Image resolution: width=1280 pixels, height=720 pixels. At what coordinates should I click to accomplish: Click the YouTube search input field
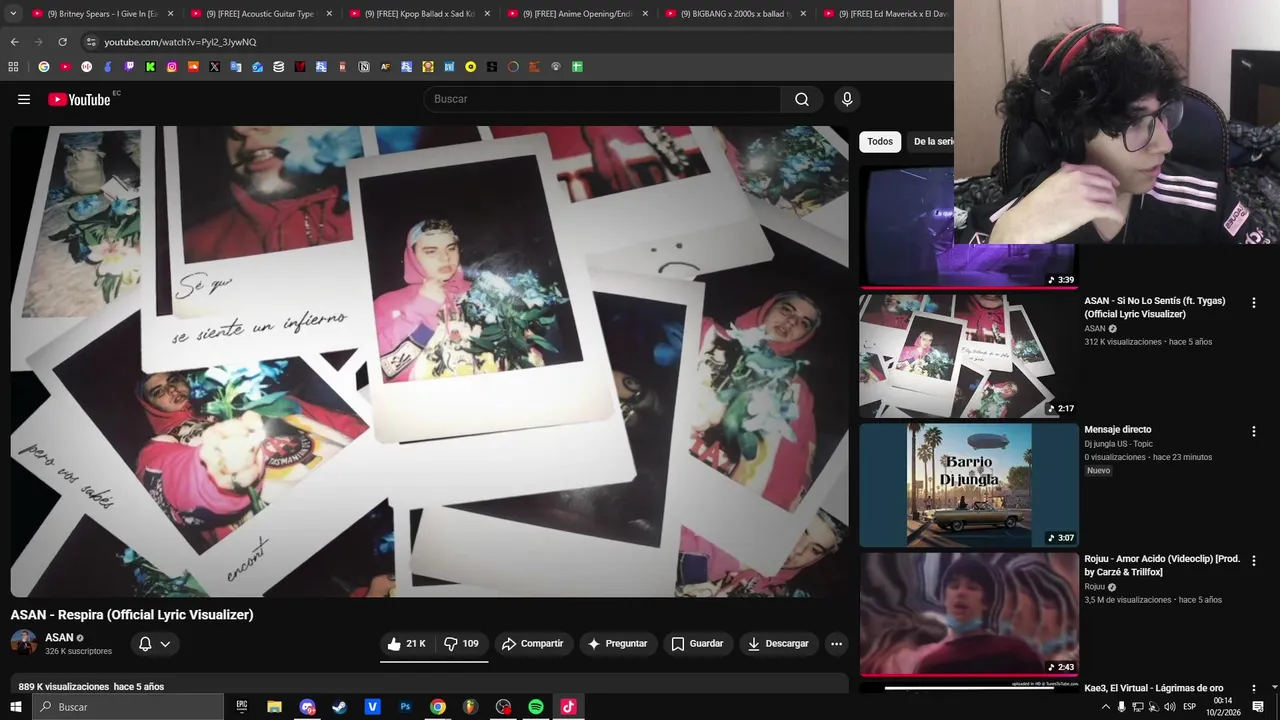[x=603, y=99]
